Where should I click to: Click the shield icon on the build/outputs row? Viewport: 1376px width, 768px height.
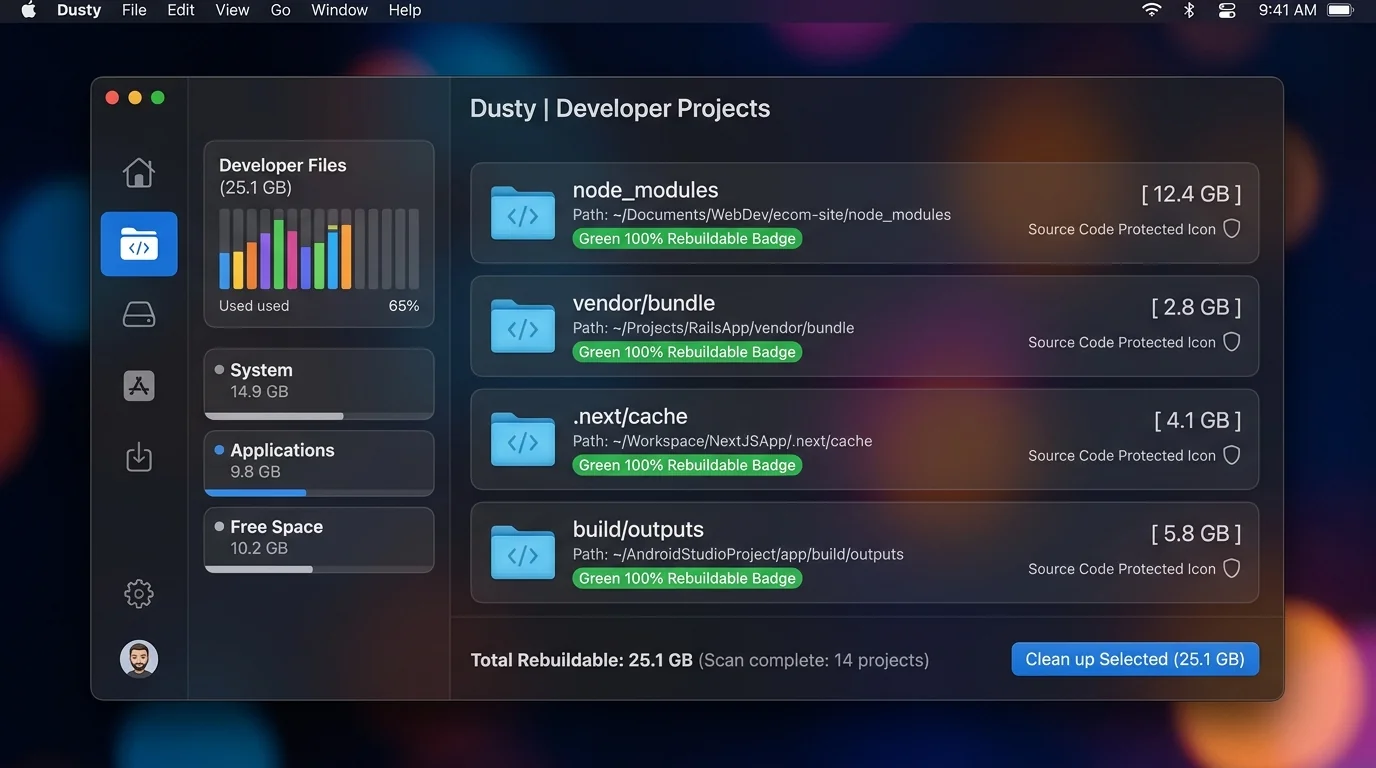pyautogui.click(x=1232, y=568)
